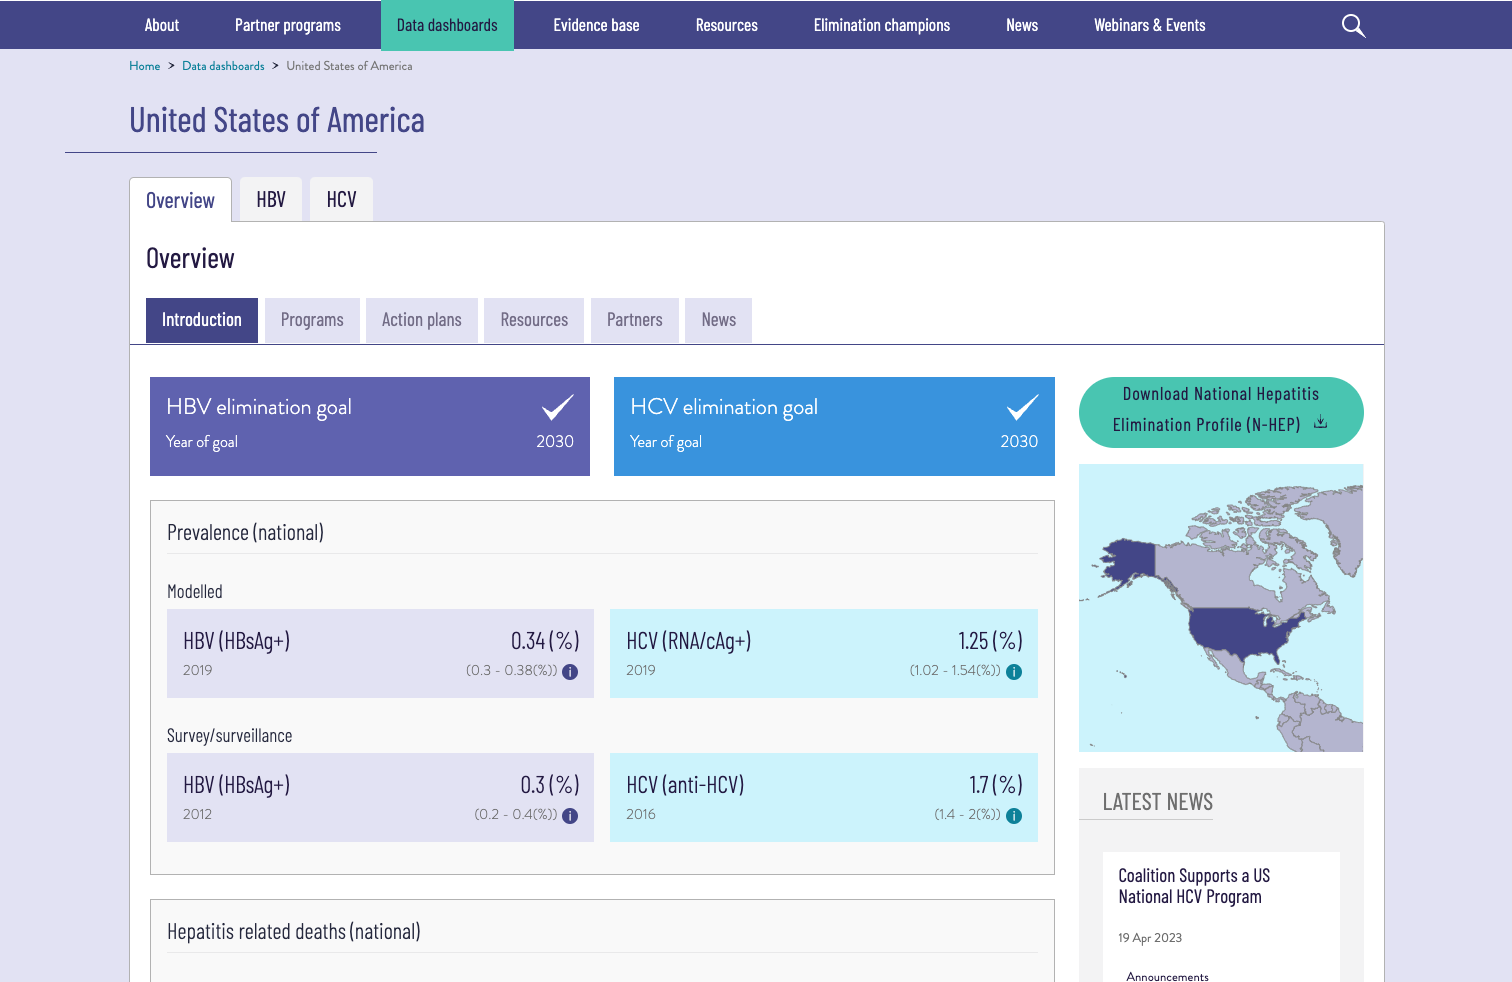Go to Elimination champions in navigation

(x=882, y=25)
